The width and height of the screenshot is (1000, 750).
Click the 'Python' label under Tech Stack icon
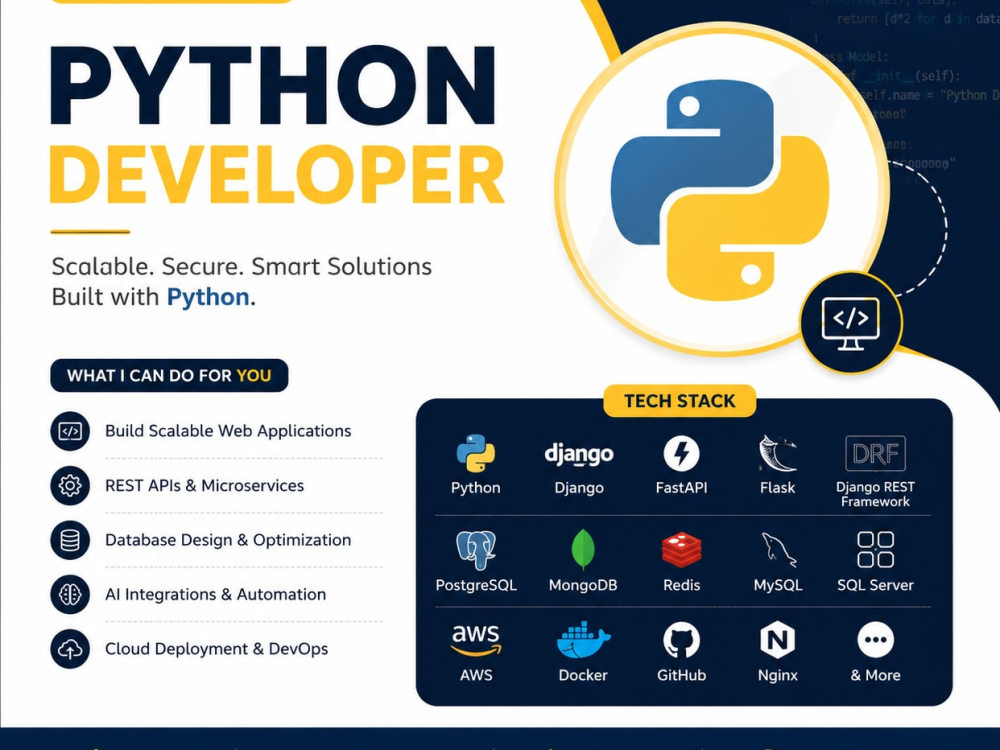(x=476, y=488)
